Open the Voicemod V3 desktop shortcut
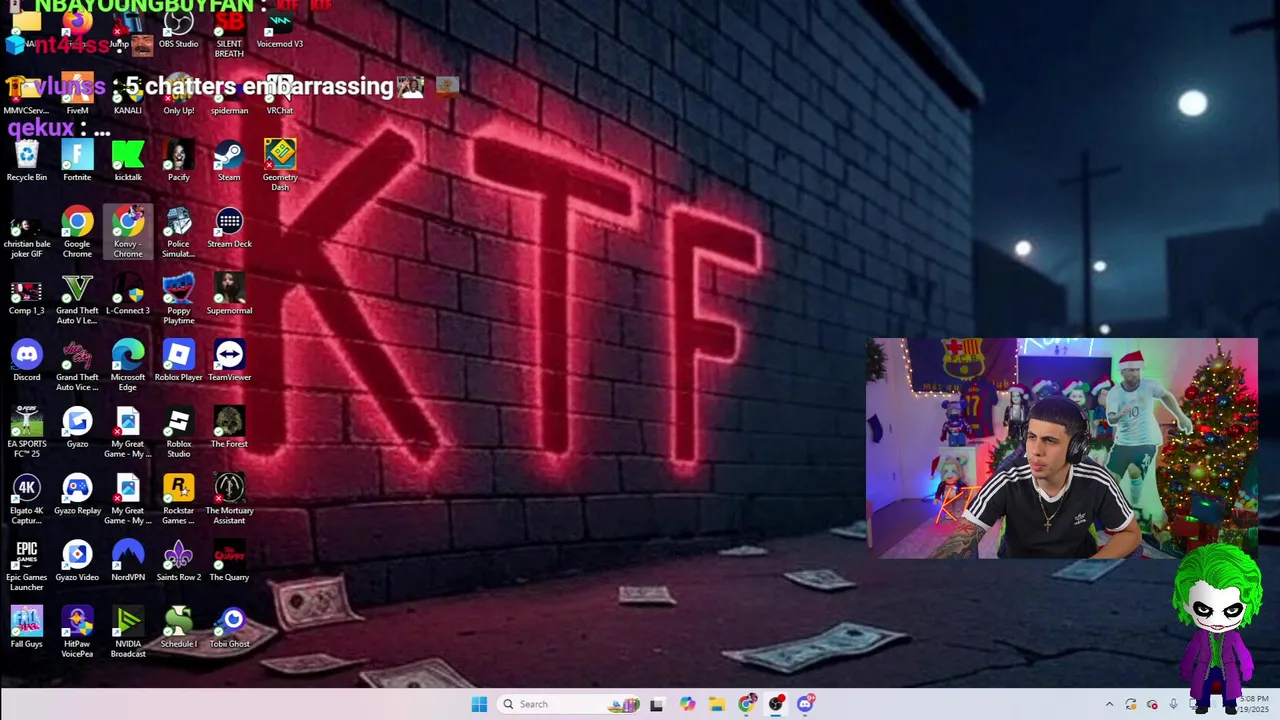 point(280,30)
